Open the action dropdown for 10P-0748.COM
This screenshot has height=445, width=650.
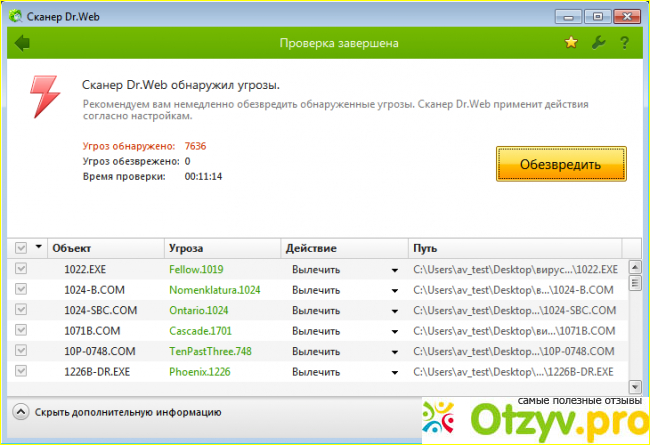coord(394,350)
